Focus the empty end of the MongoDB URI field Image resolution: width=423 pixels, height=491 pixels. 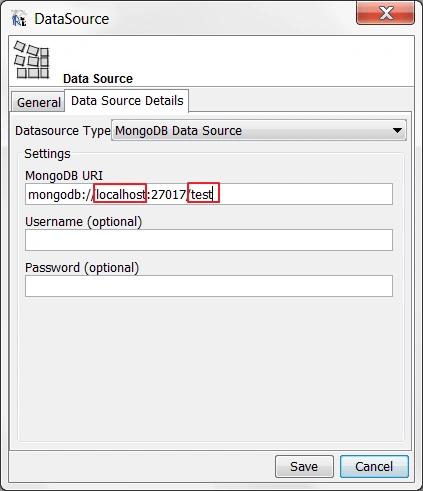click(x=305, y=194)
